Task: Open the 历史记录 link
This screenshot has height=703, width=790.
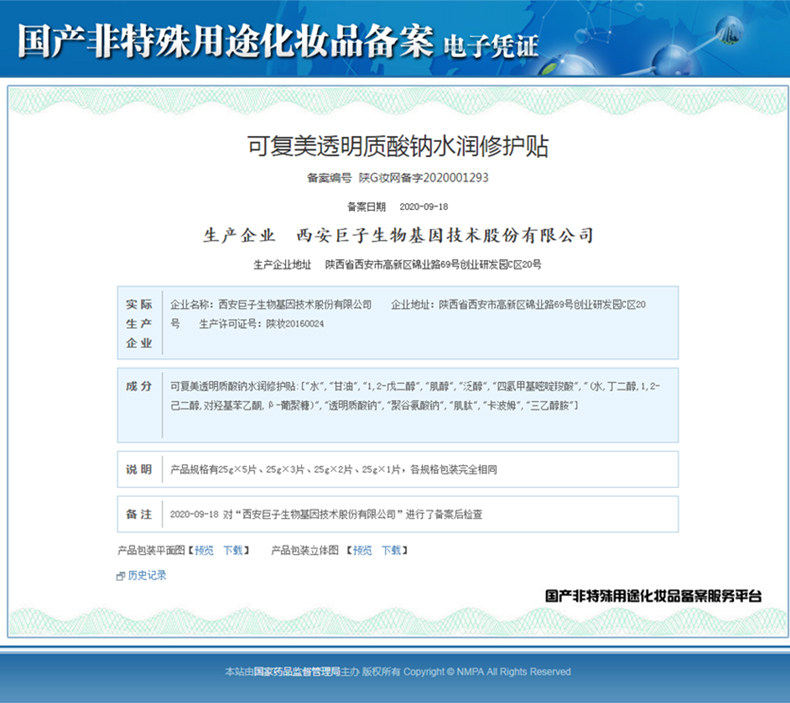Action: click(x=147, y=575)
